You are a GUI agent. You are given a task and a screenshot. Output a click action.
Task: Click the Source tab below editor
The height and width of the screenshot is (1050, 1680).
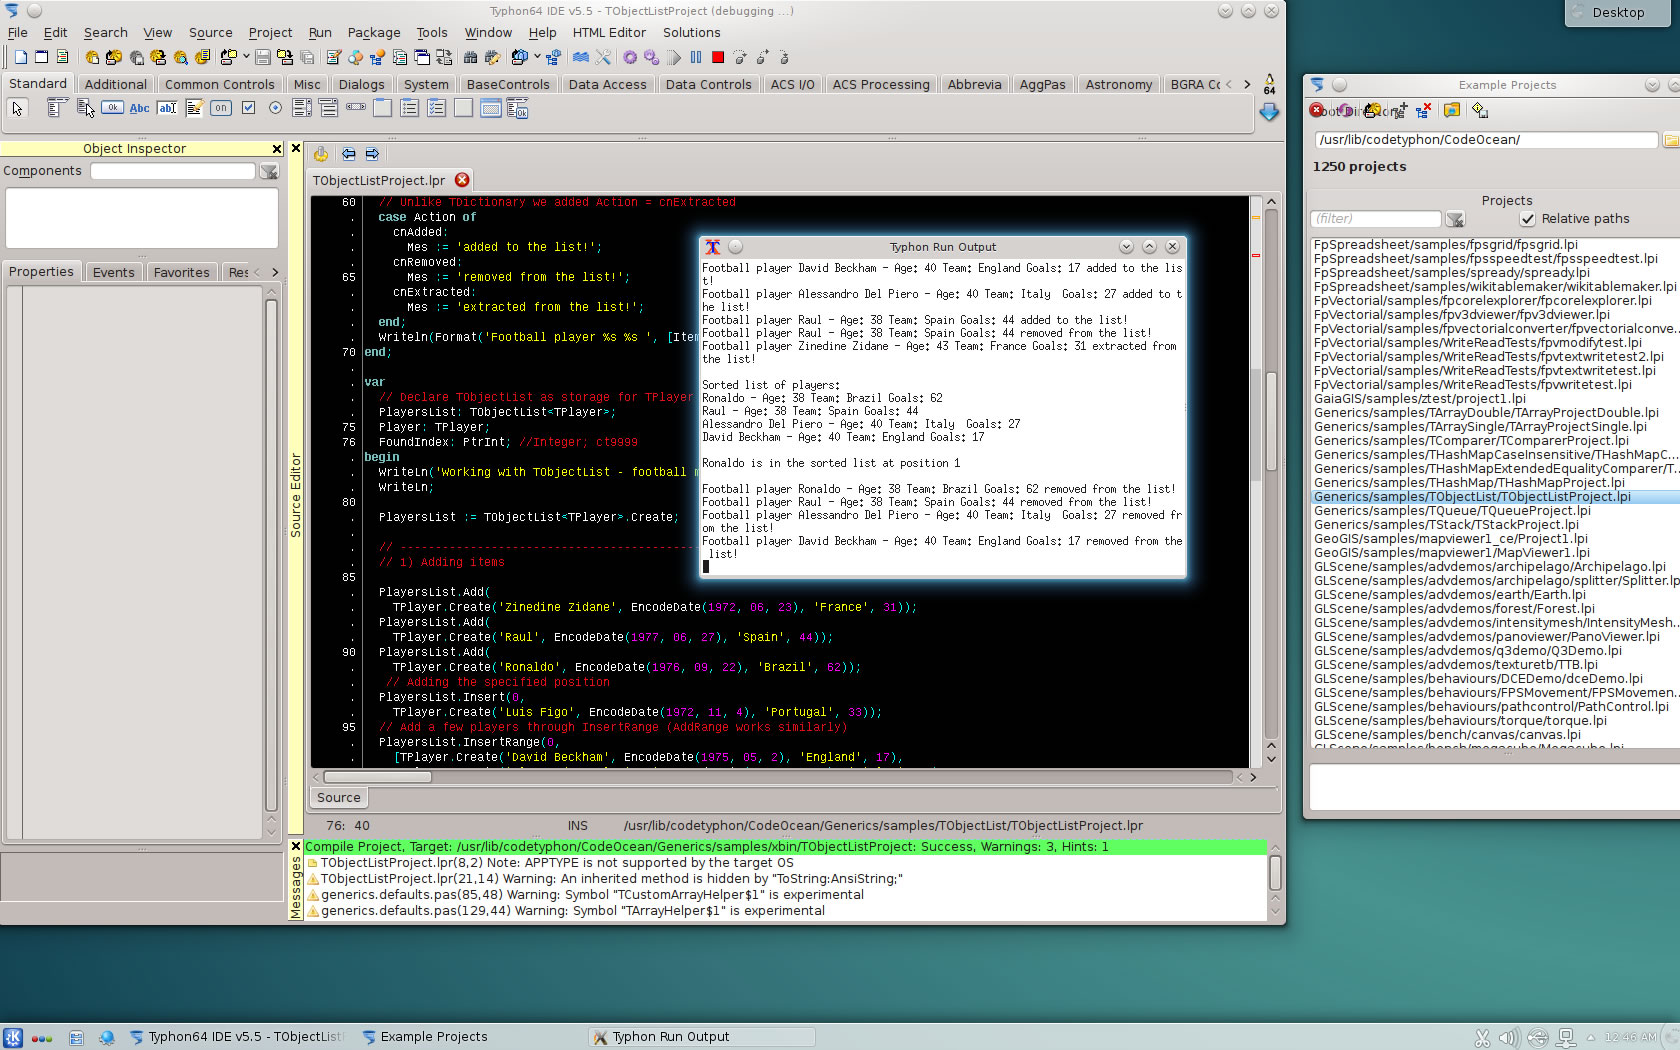(x=338, y=798)
